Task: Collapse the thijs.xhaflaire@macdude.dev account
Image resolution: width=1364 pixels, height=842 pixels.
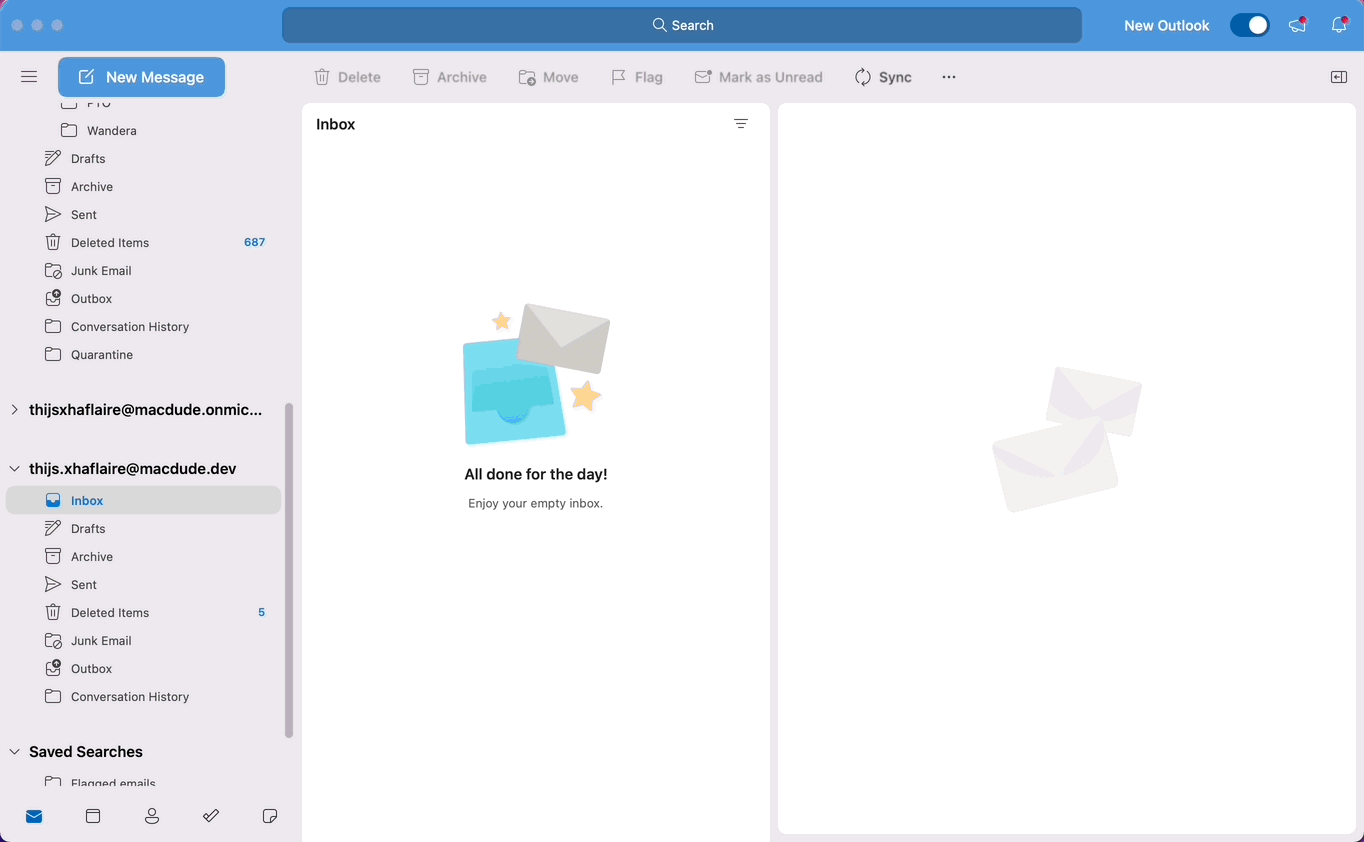Action: click(14, 469)
